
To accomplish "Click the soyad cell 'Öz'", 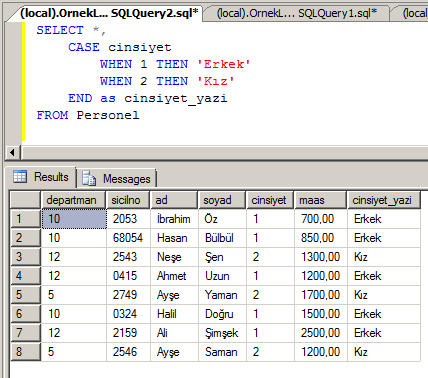I will [x=222, y=219].
